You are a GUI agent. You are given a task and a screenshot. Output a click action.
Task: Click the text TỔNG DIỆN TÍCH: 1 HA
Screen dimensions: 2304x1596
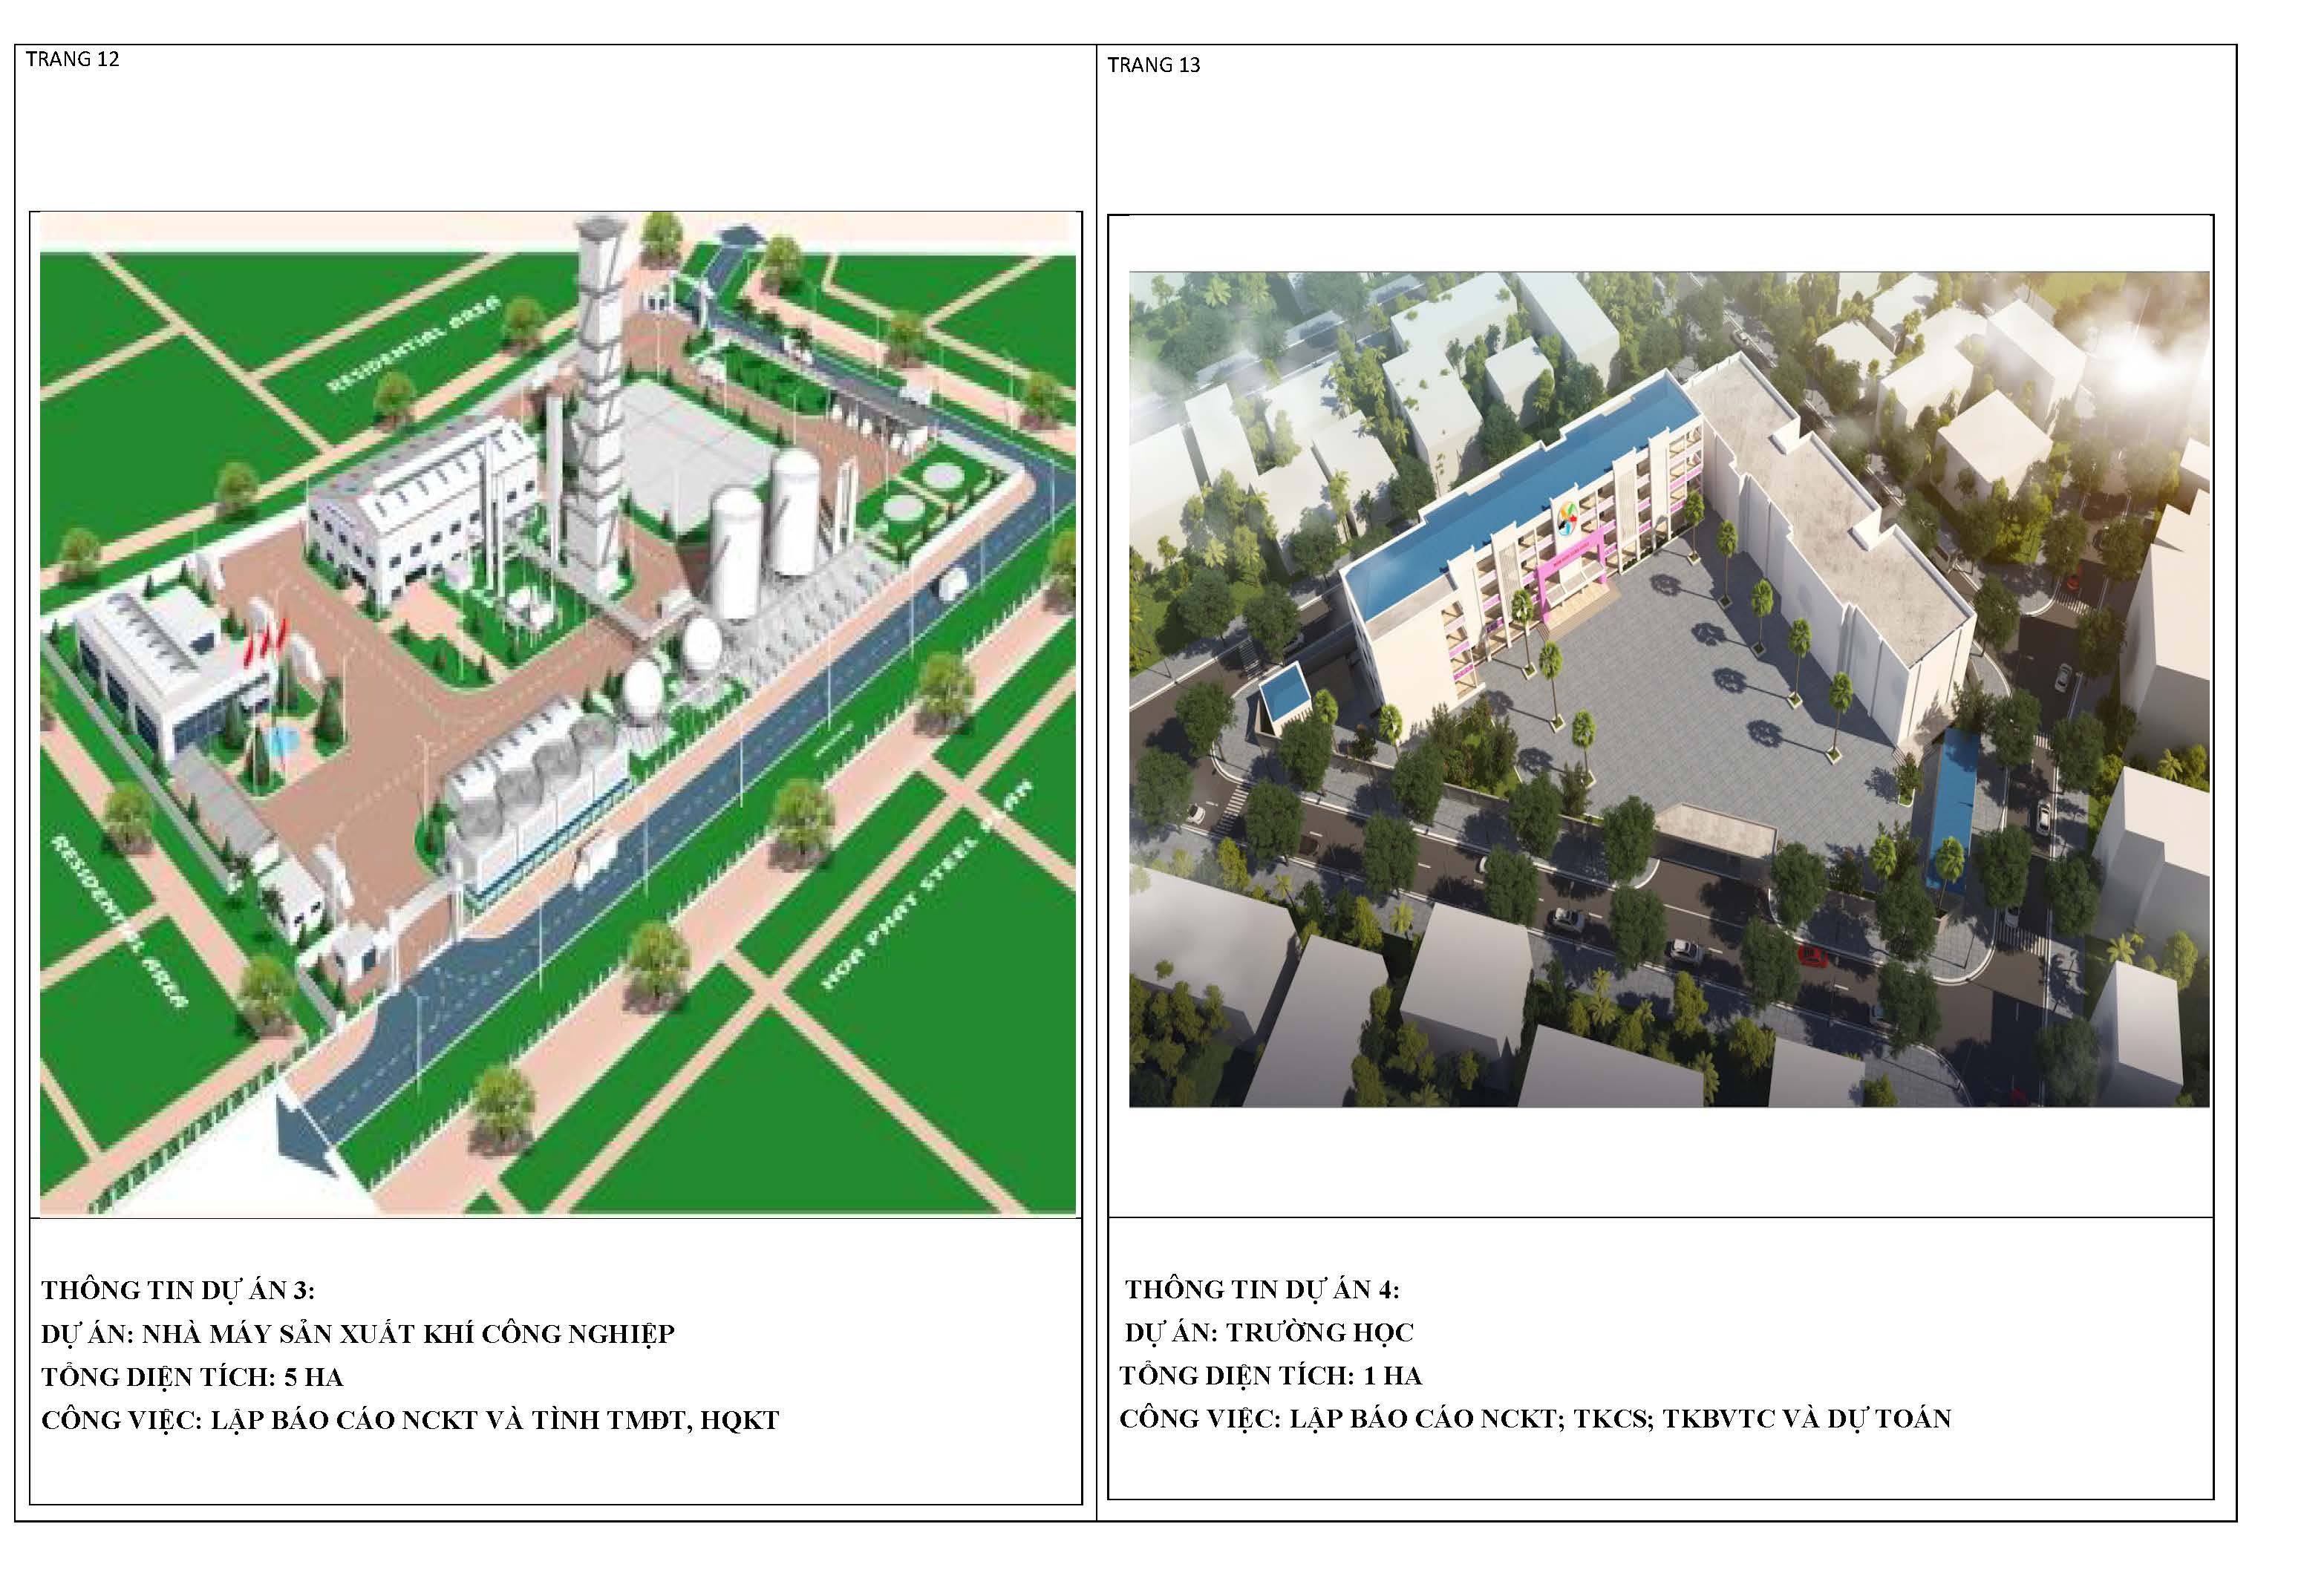pyautogui.click(x=1271, y=1375)
